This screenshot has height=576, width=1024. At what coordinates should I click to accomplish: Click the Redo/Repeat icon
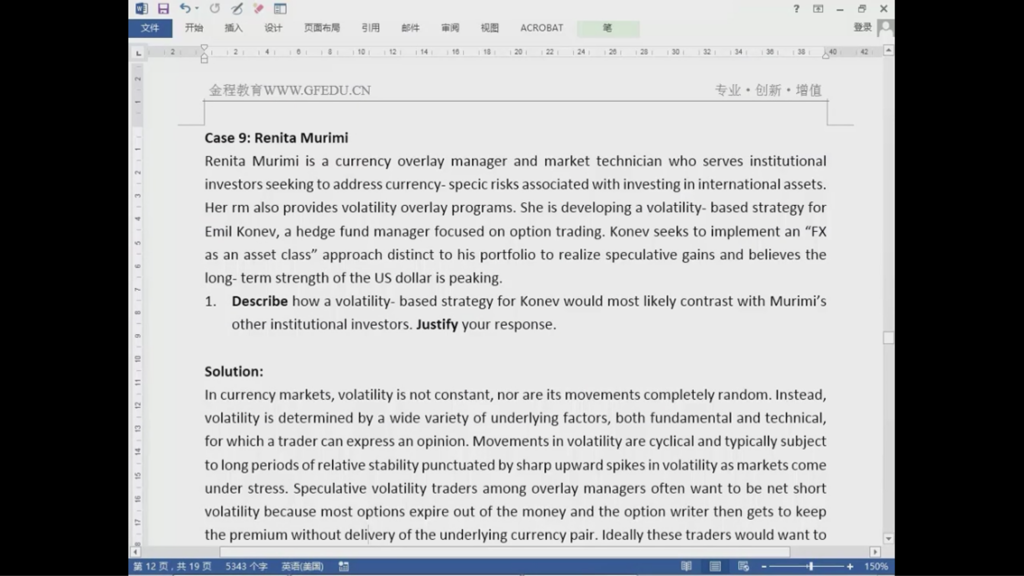pyautogui.click(x=215, y=8)
